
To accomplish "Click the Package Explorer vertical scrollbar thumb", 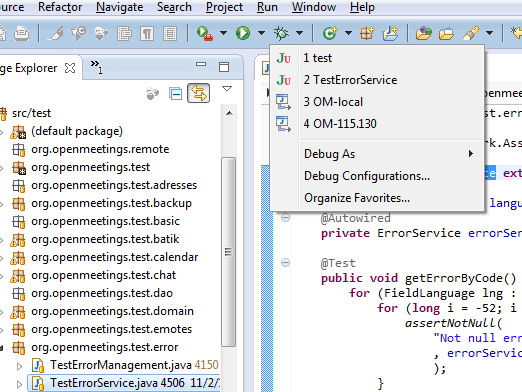I will [228, 252].
